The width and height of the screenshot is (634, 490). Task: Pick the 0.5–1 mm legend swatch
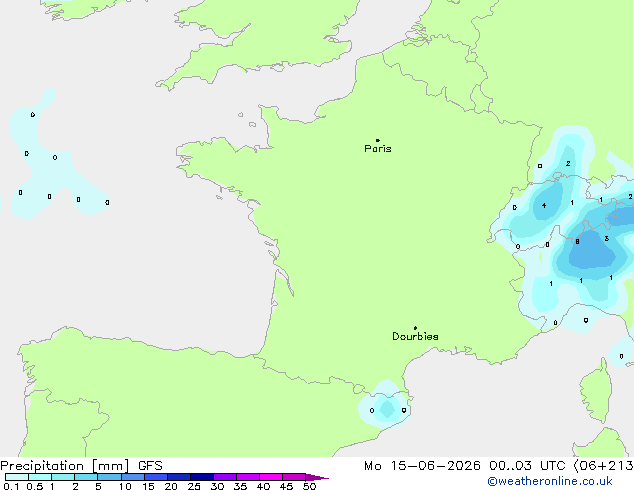coord(40,477)
